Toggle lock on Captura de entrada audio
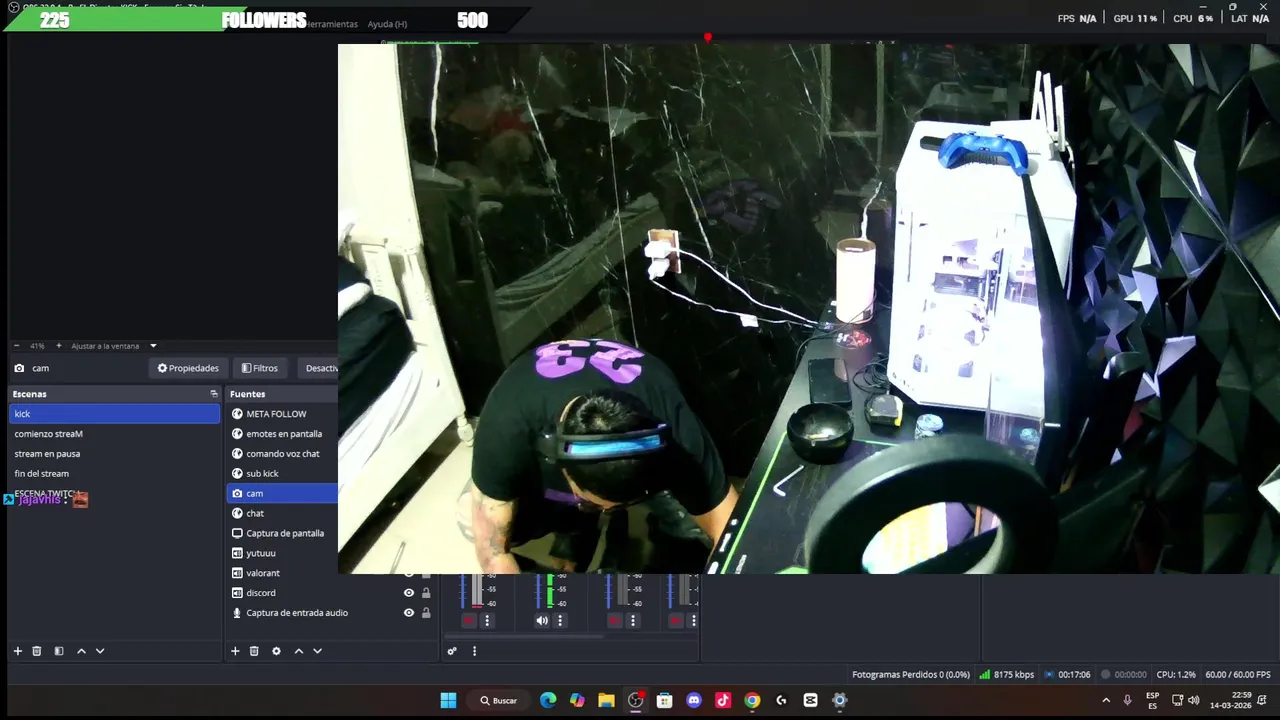Viewport: 1280px width, 720px height. (x=426, y=613)
